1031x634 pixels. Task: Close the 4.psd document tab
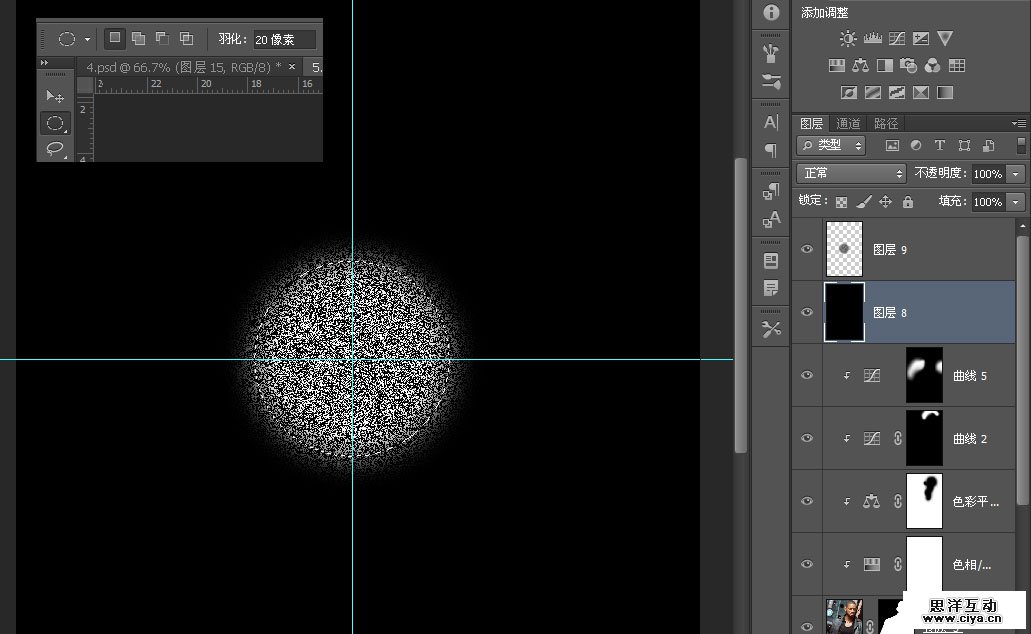pos(292,67)
